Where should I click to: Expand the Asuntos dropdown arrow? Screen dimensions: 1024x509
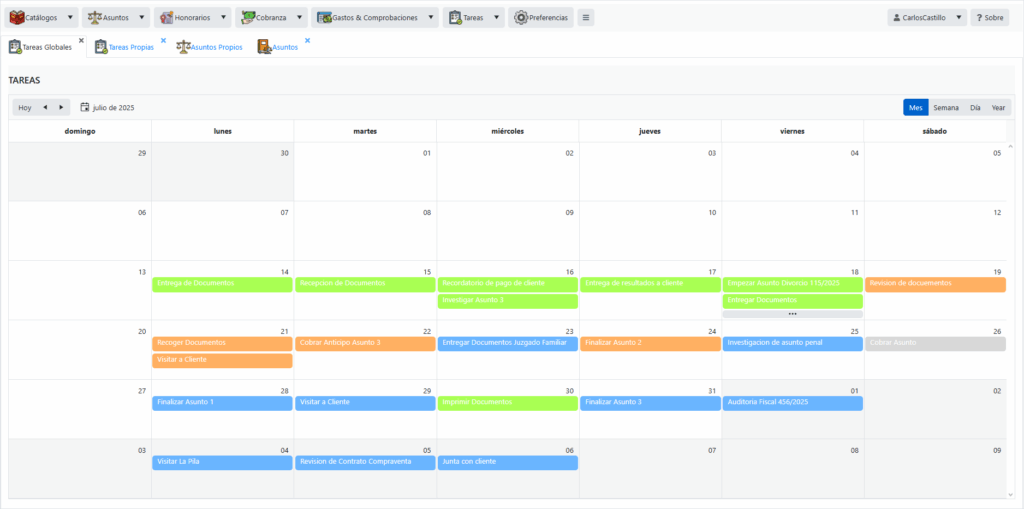(x=143, y=18)
